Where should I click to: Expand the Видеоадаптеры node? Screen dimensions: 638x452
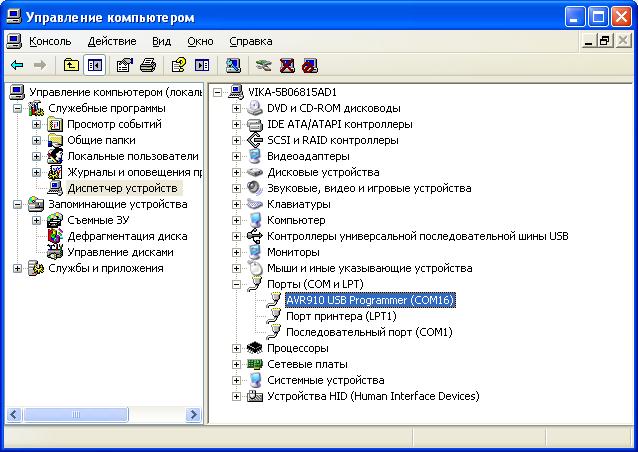pyautogui.click(x=236, y=156)
